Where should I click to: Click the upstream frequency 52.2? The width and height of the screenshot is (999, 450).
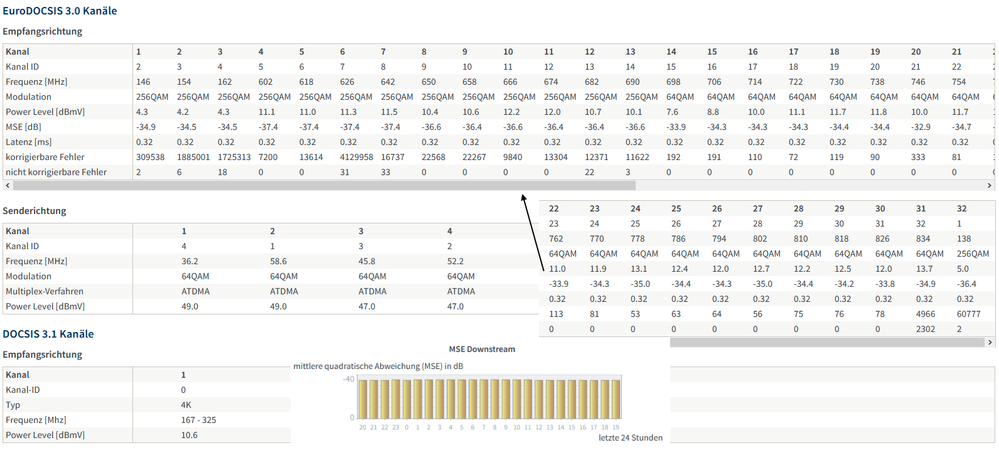(x=456, y=261)
